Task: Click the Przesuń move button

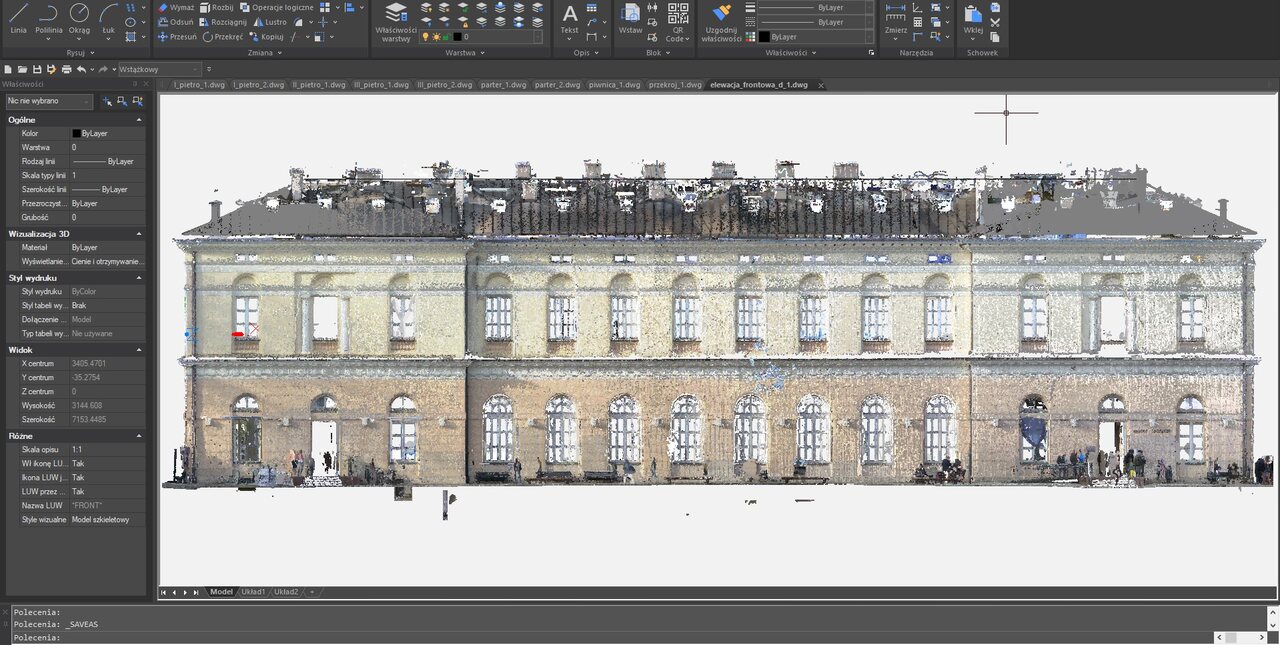Action: click(177, 36)
